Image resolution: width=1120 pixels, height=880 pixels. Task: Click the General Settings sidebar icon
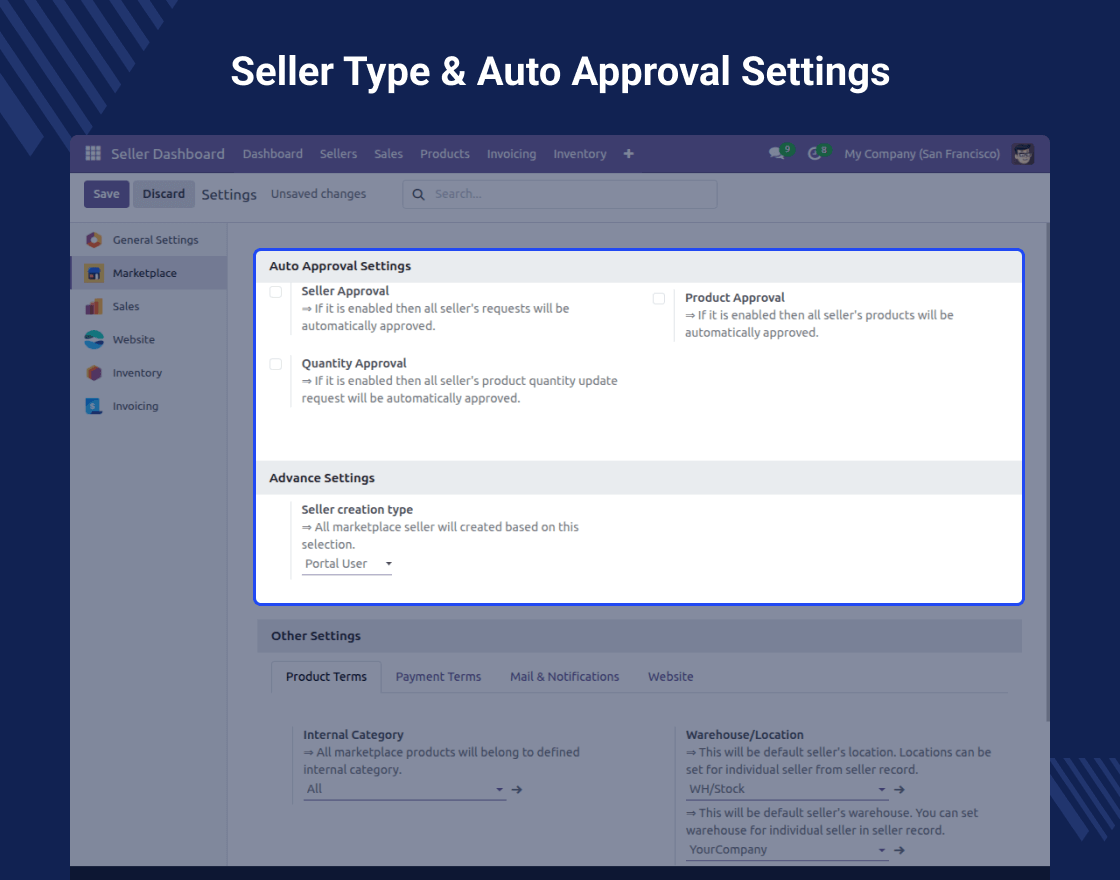pos(94,240)
